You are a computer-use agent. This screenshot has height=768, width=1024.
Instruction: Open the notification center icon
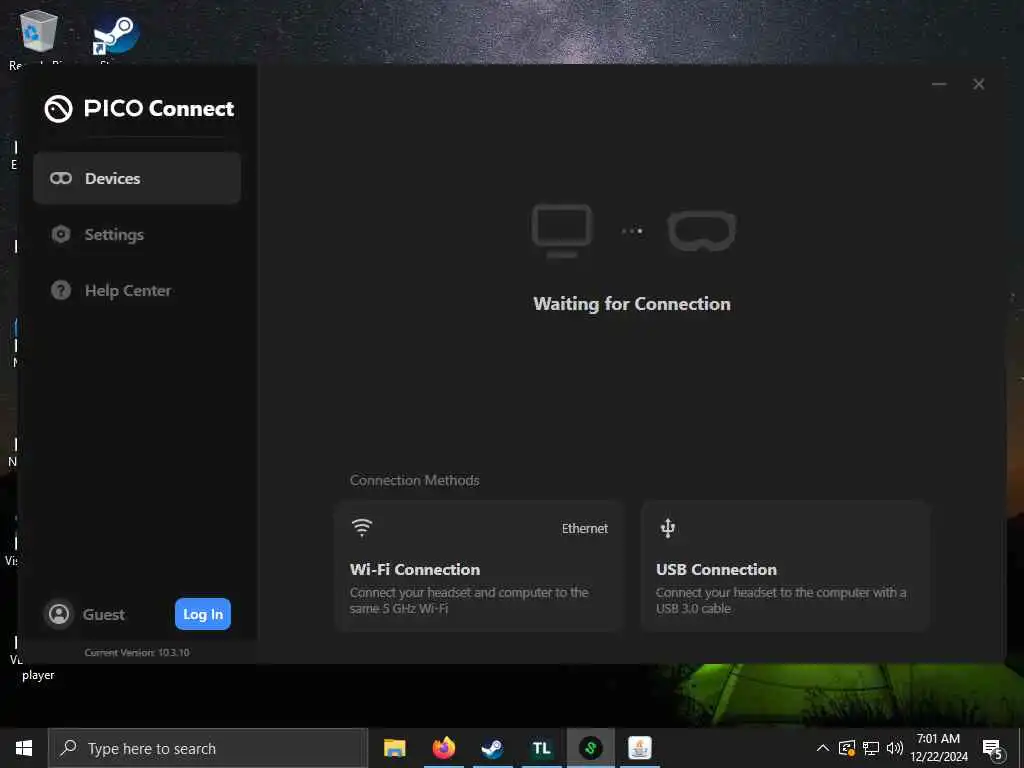coord(993,749)
